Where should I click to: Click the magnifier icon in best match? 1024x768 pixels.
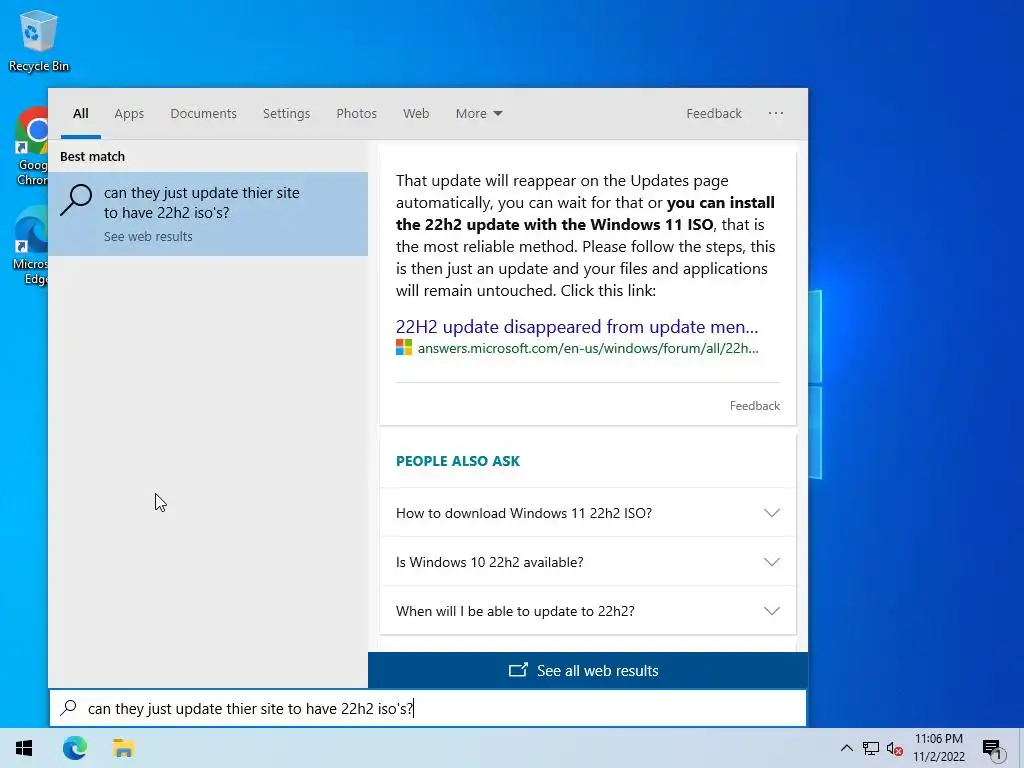click(76, 199)
